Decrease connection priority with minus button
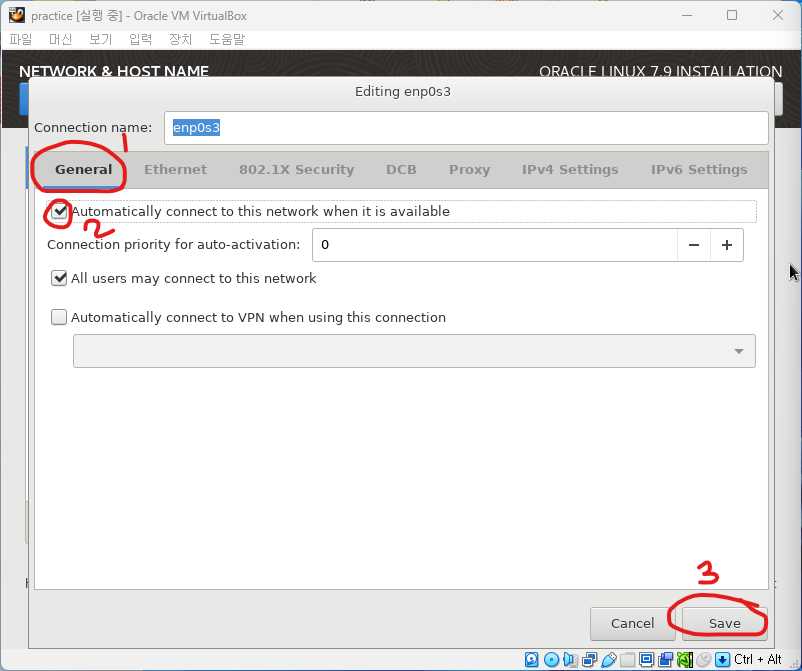This screenshot has width=802, height=671. [694, 245]
